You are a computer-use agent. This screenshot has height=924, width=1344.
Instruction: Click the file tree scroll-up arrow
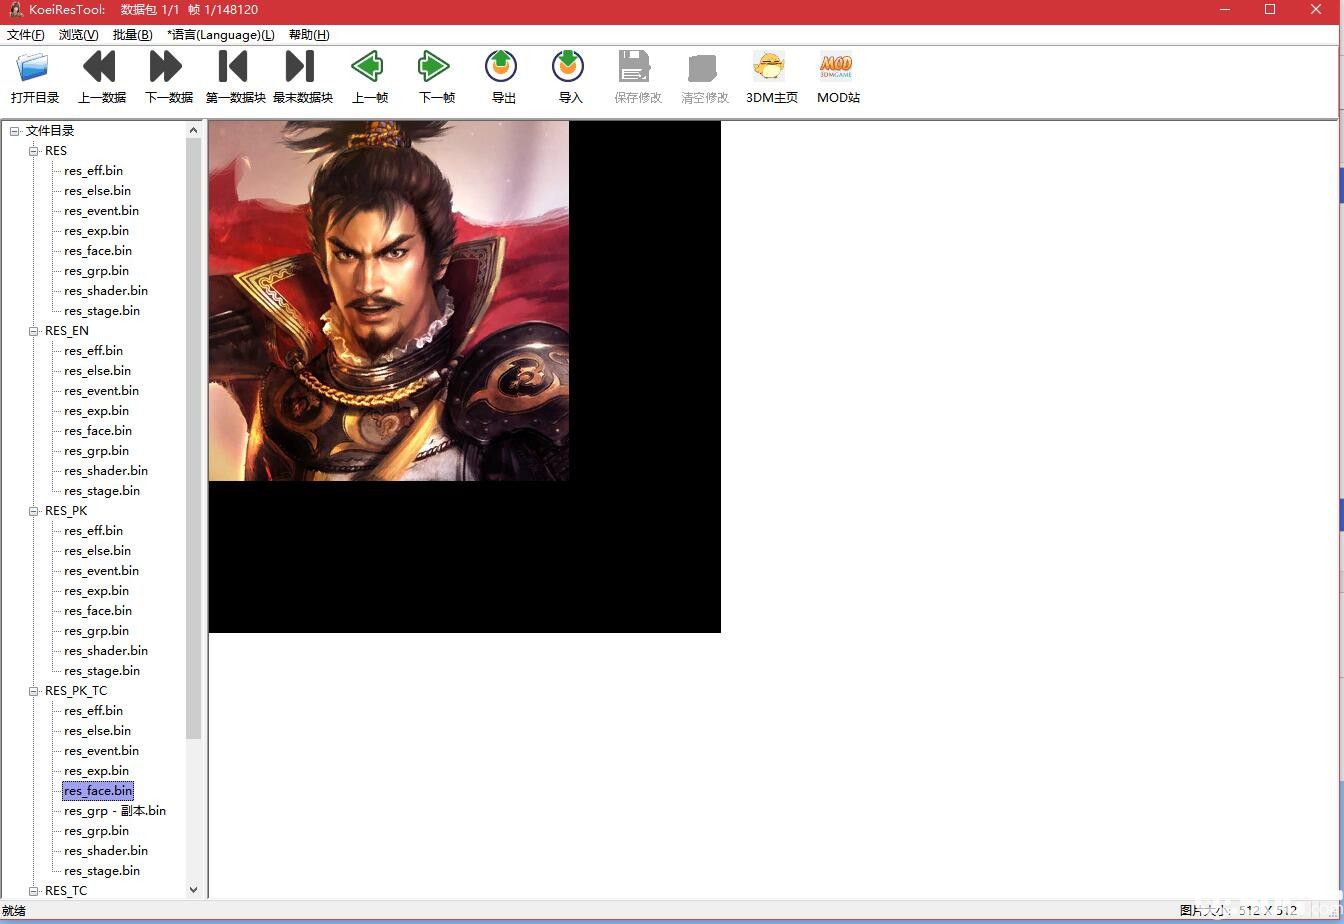[194, 130]
